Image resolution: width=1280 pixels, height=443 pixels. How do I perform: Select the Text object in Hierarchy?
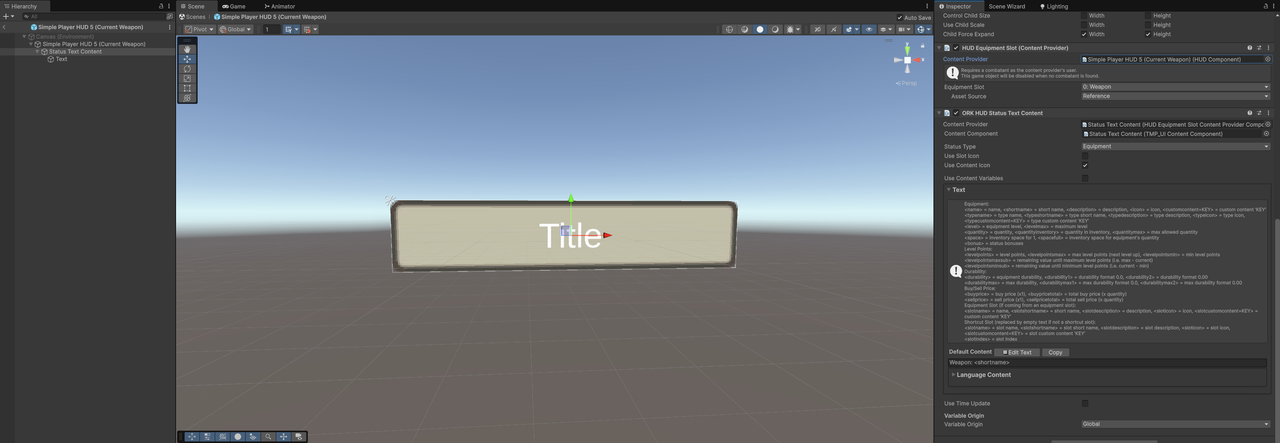(x=62, y=59)
